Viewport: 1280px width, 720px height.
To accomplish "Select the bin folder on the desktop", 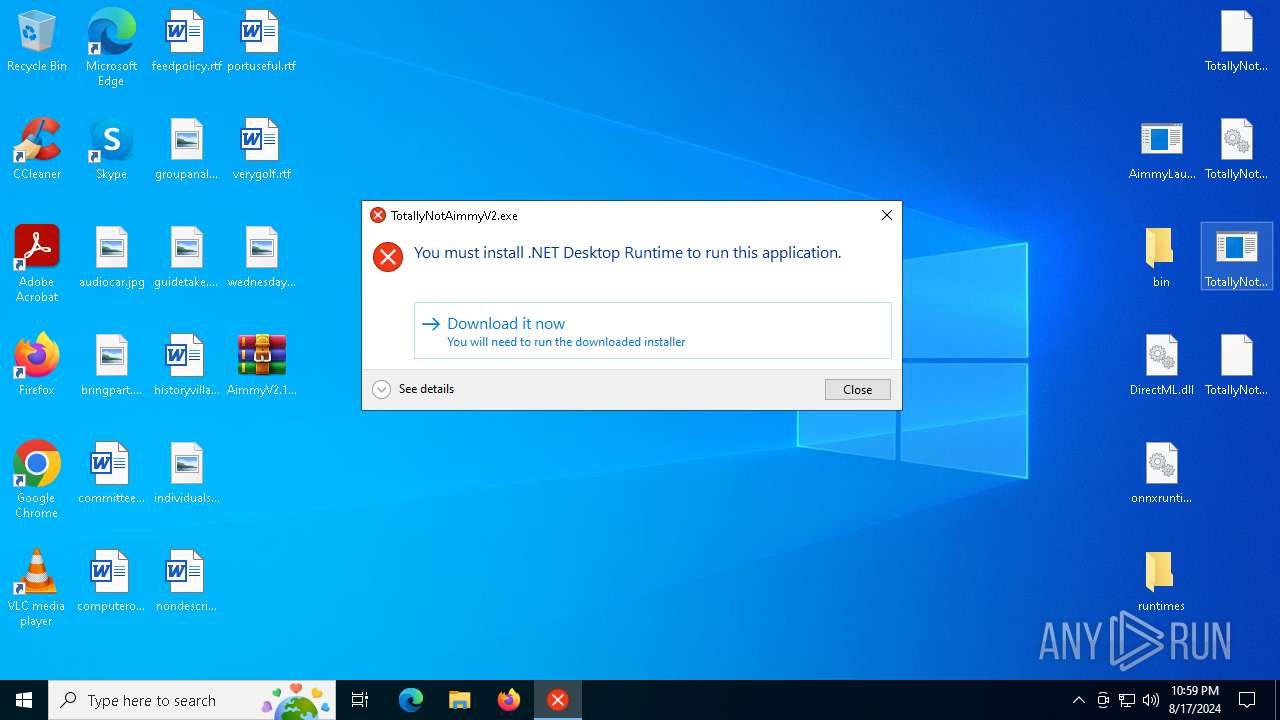I will pos(1161,258).
